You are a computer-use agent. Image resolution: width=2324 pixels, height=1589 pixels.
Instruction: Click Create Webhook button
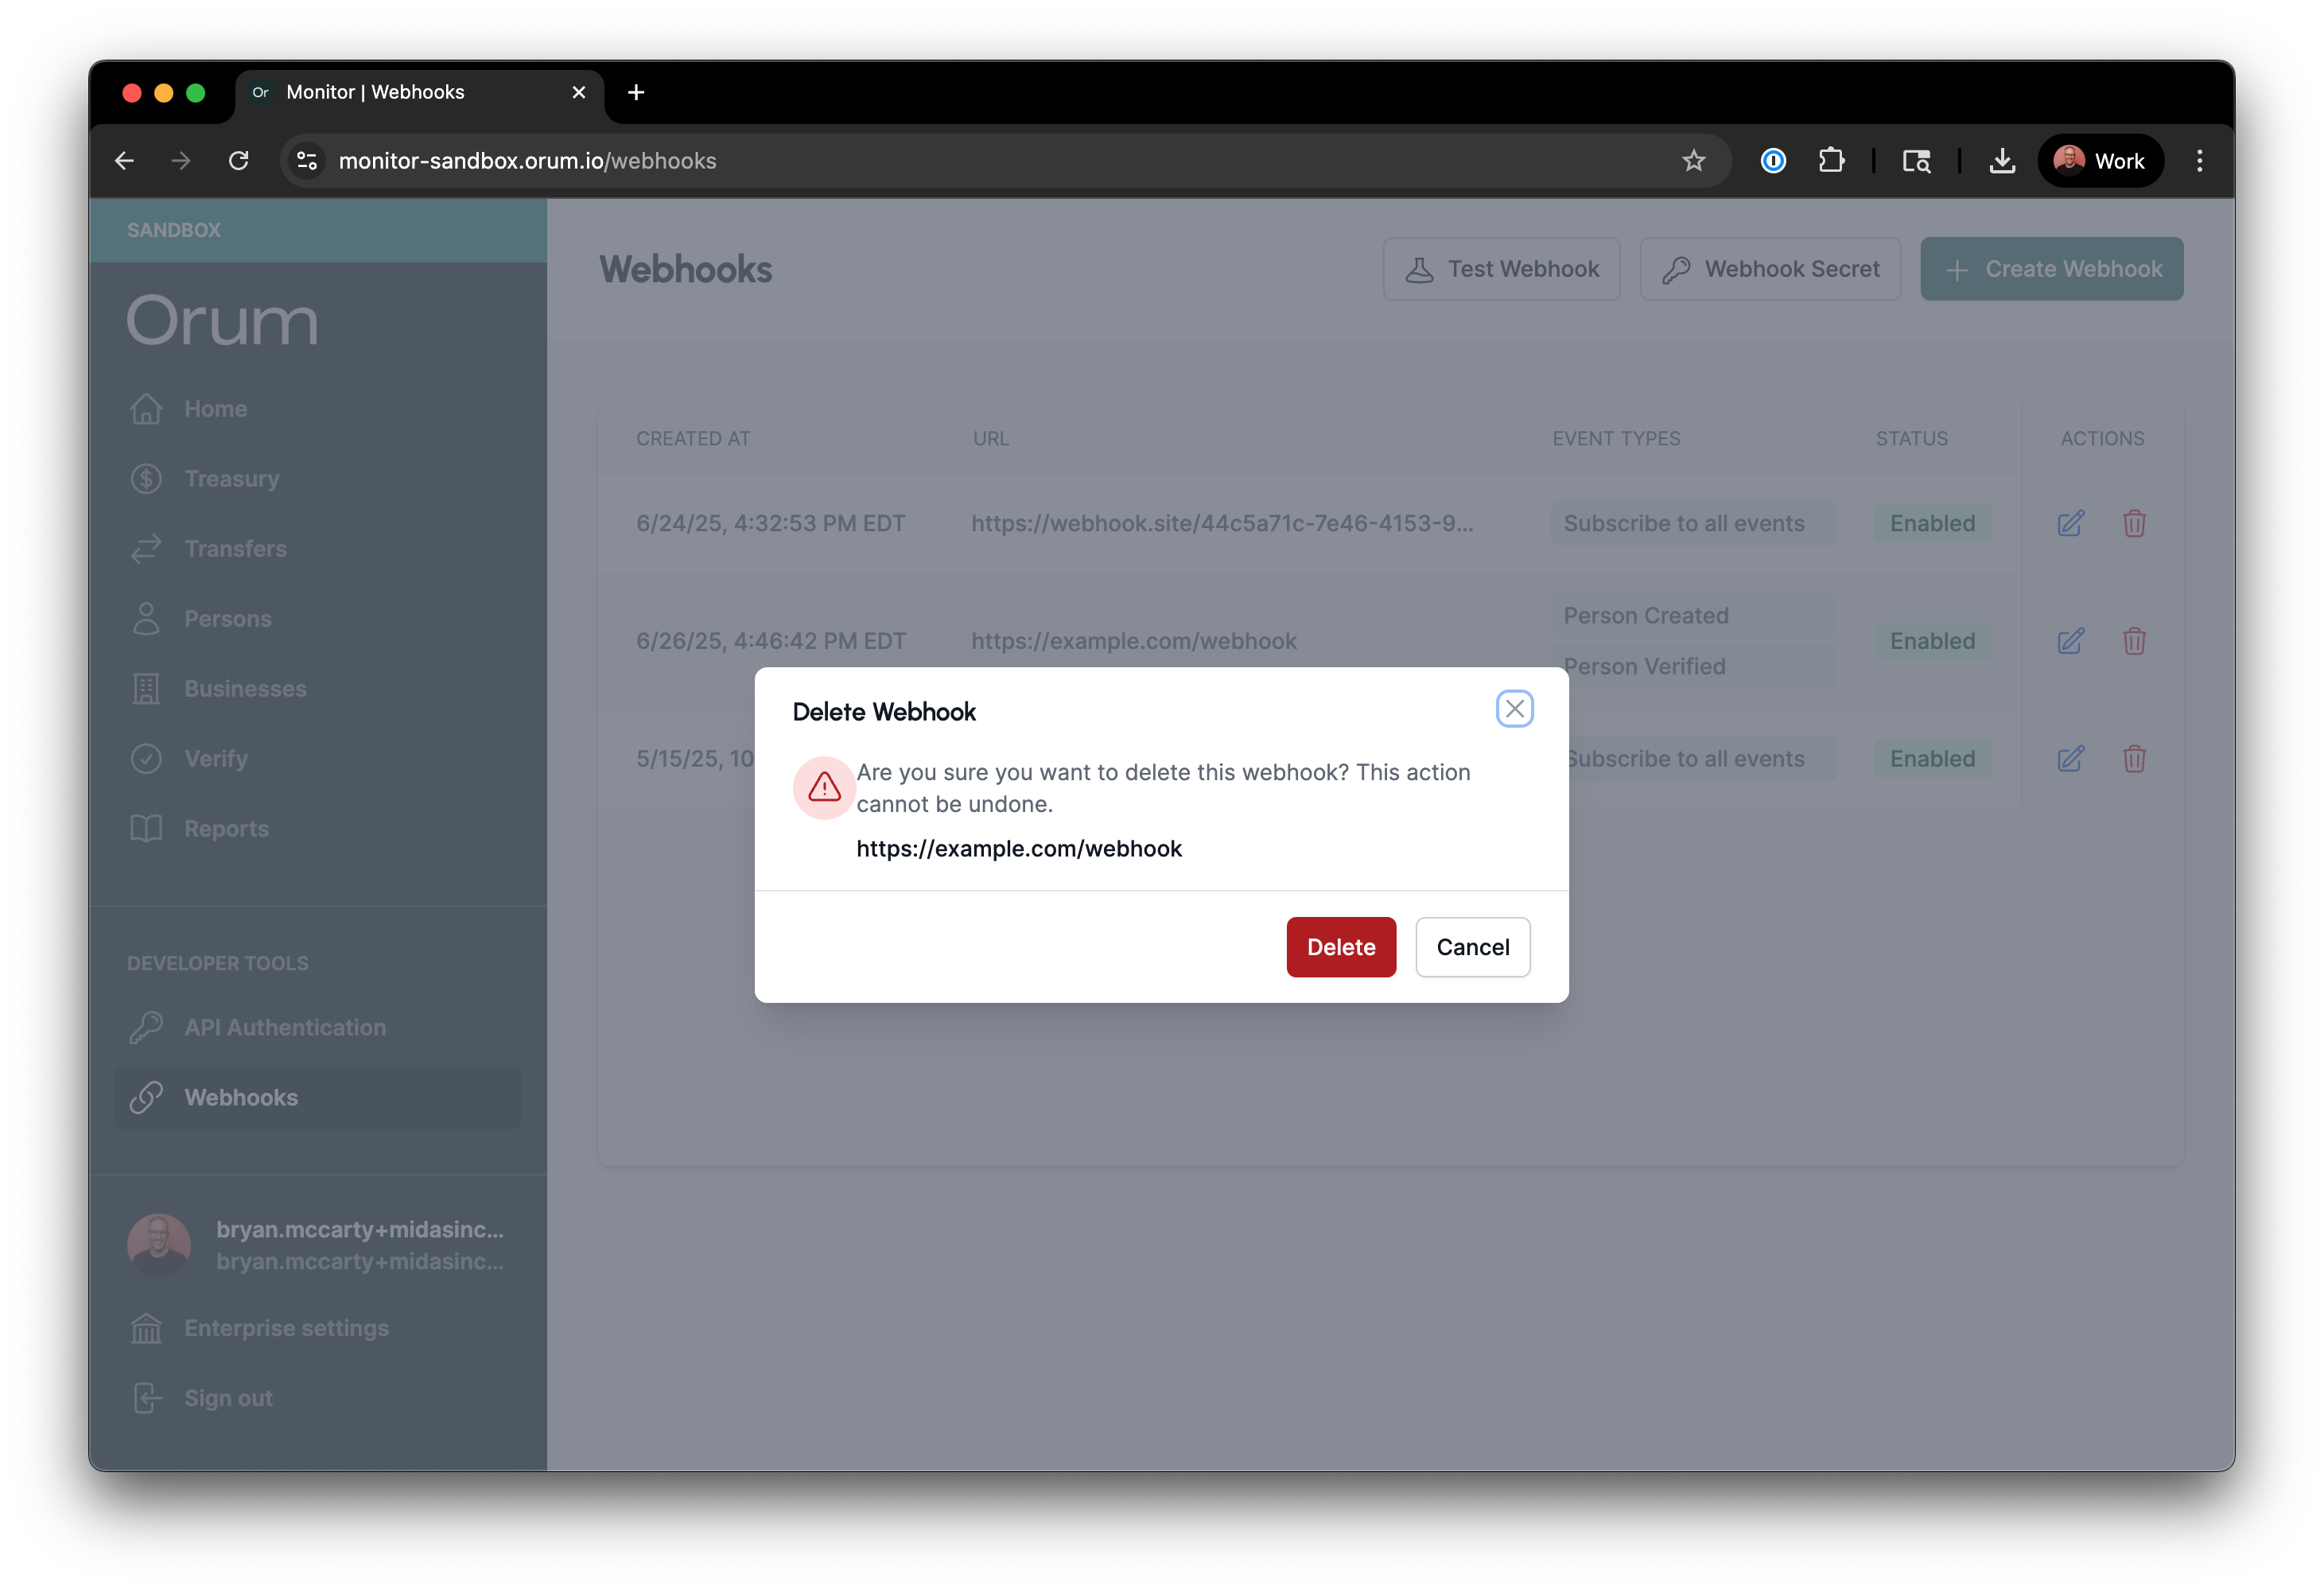pos(2051,269)
